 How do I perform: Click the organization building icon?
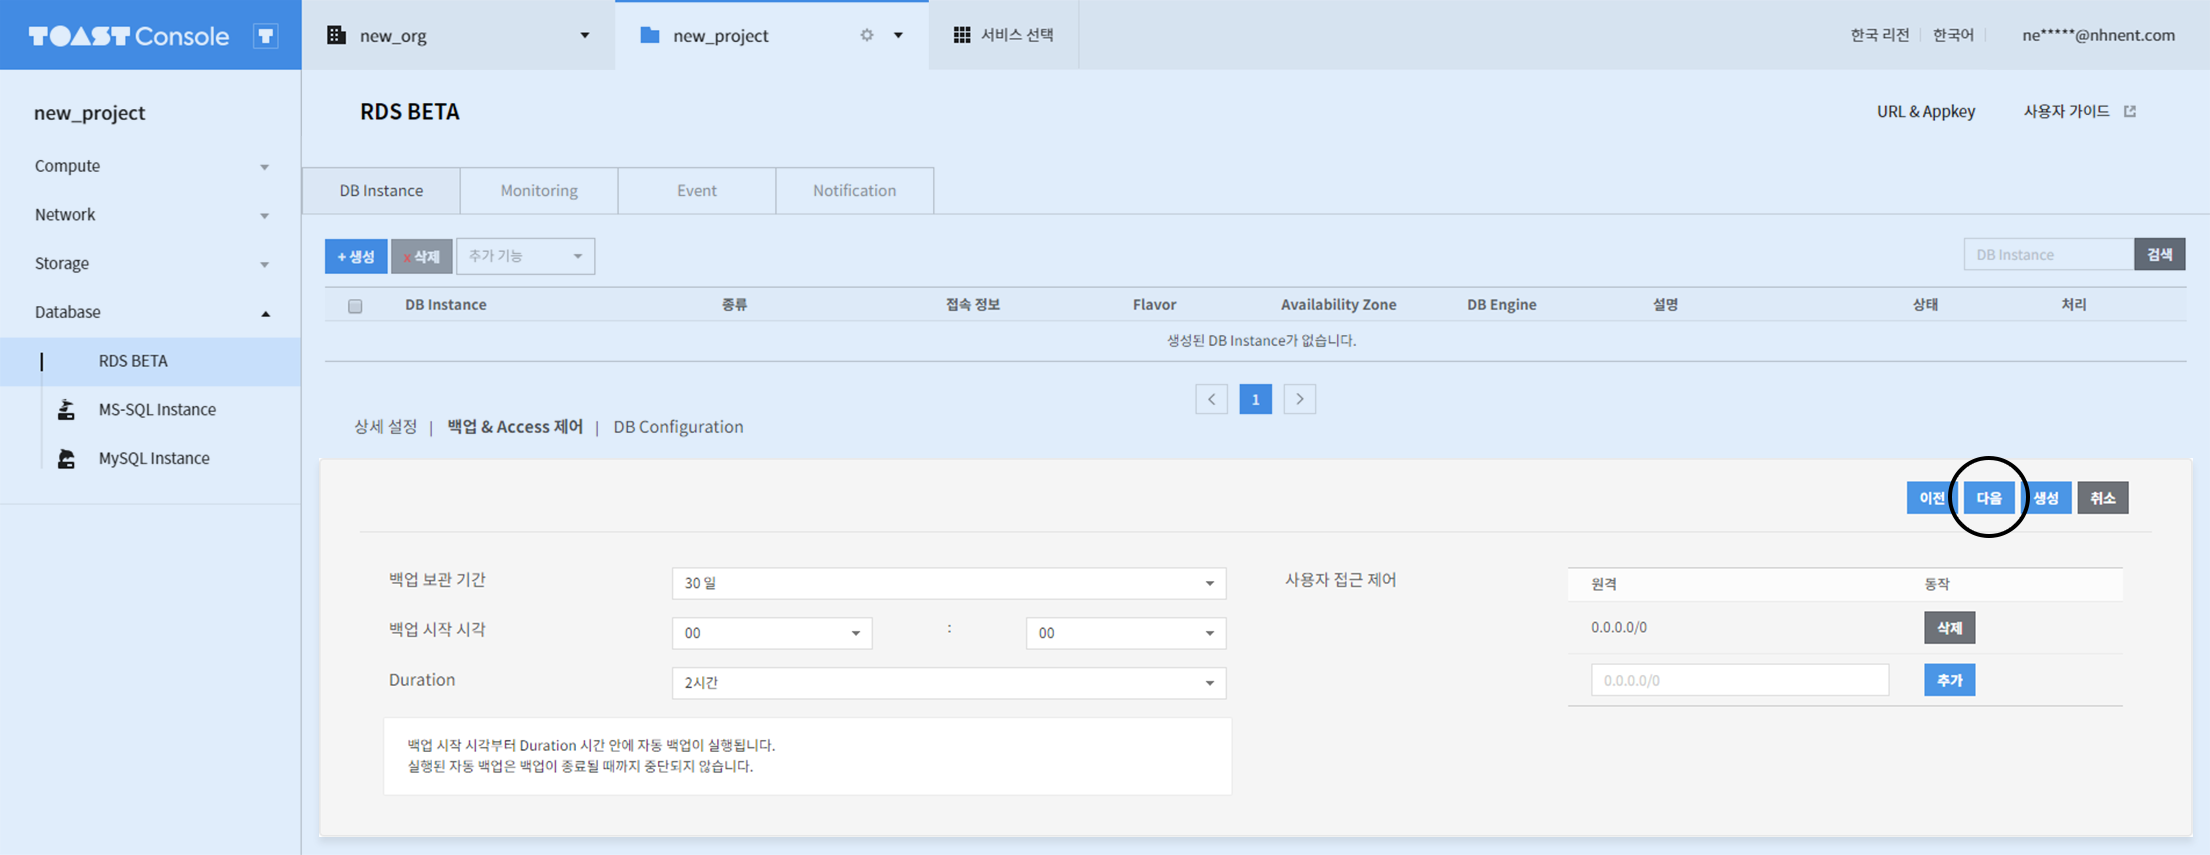pos(336,35)
